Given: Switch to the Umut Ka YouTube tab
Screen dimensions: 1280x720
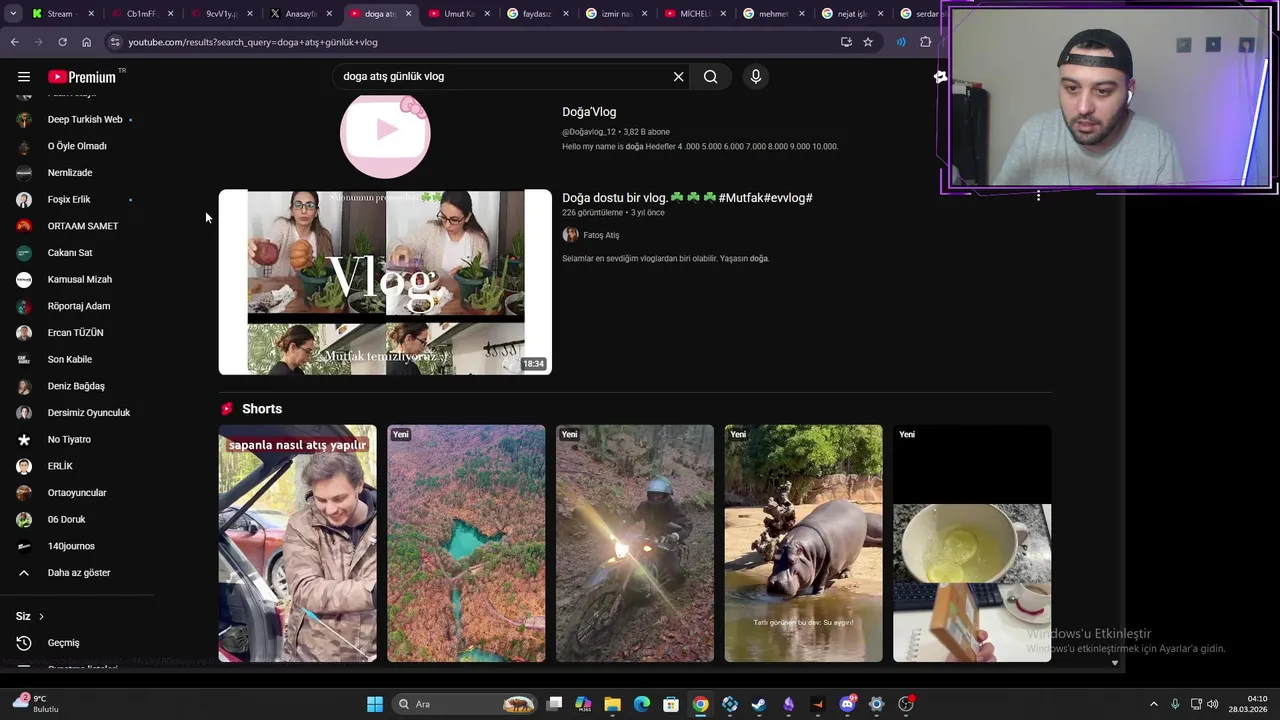Looking at the screenshot, I should (458, 14).
